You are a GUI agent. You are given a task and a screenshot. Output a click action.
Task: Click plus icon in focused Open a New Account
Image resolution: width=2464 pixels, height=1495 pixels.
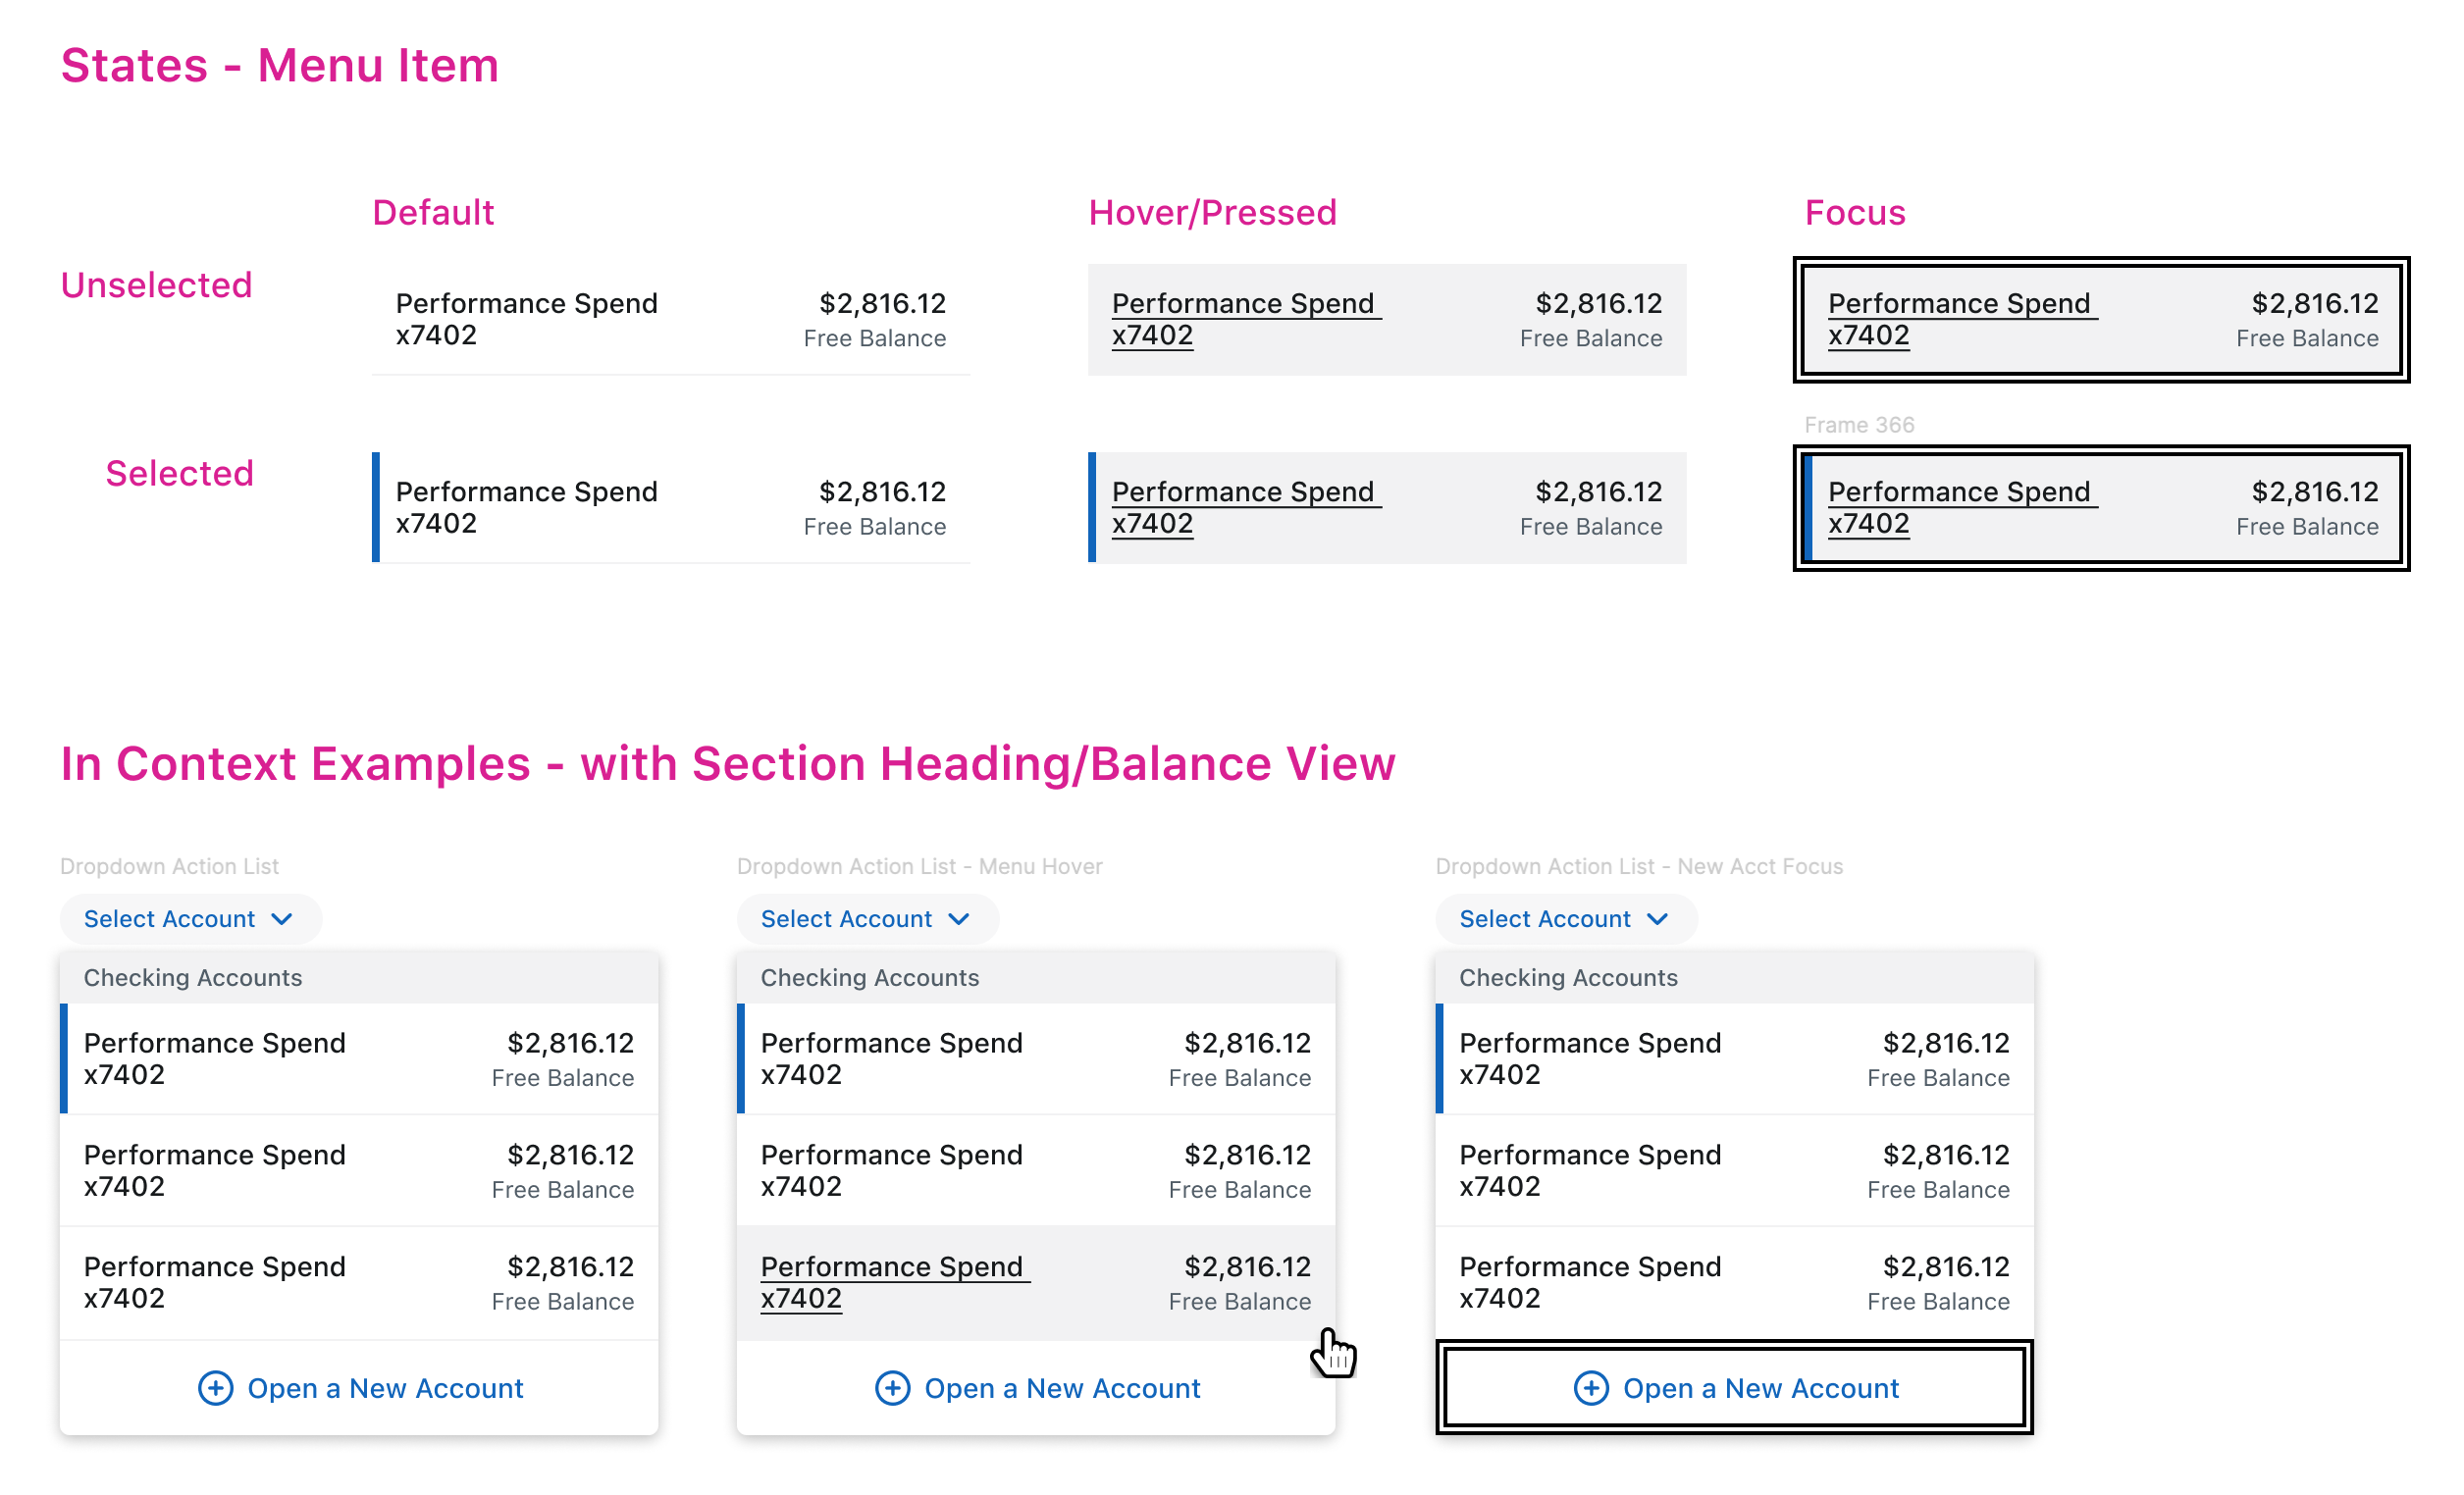tap(1590, 1388)
